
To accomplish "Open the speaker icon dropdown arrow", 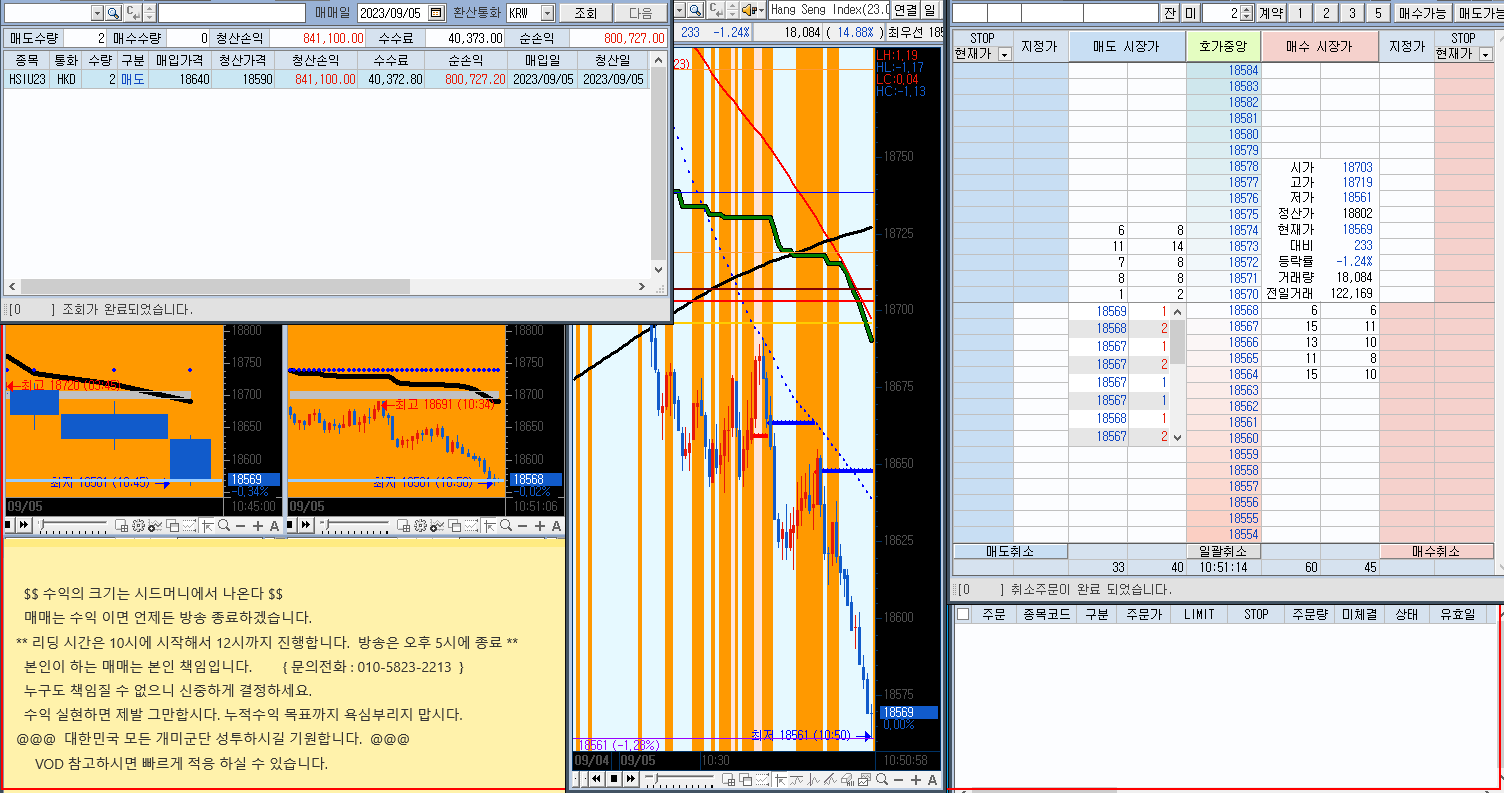I will point(761,11).
